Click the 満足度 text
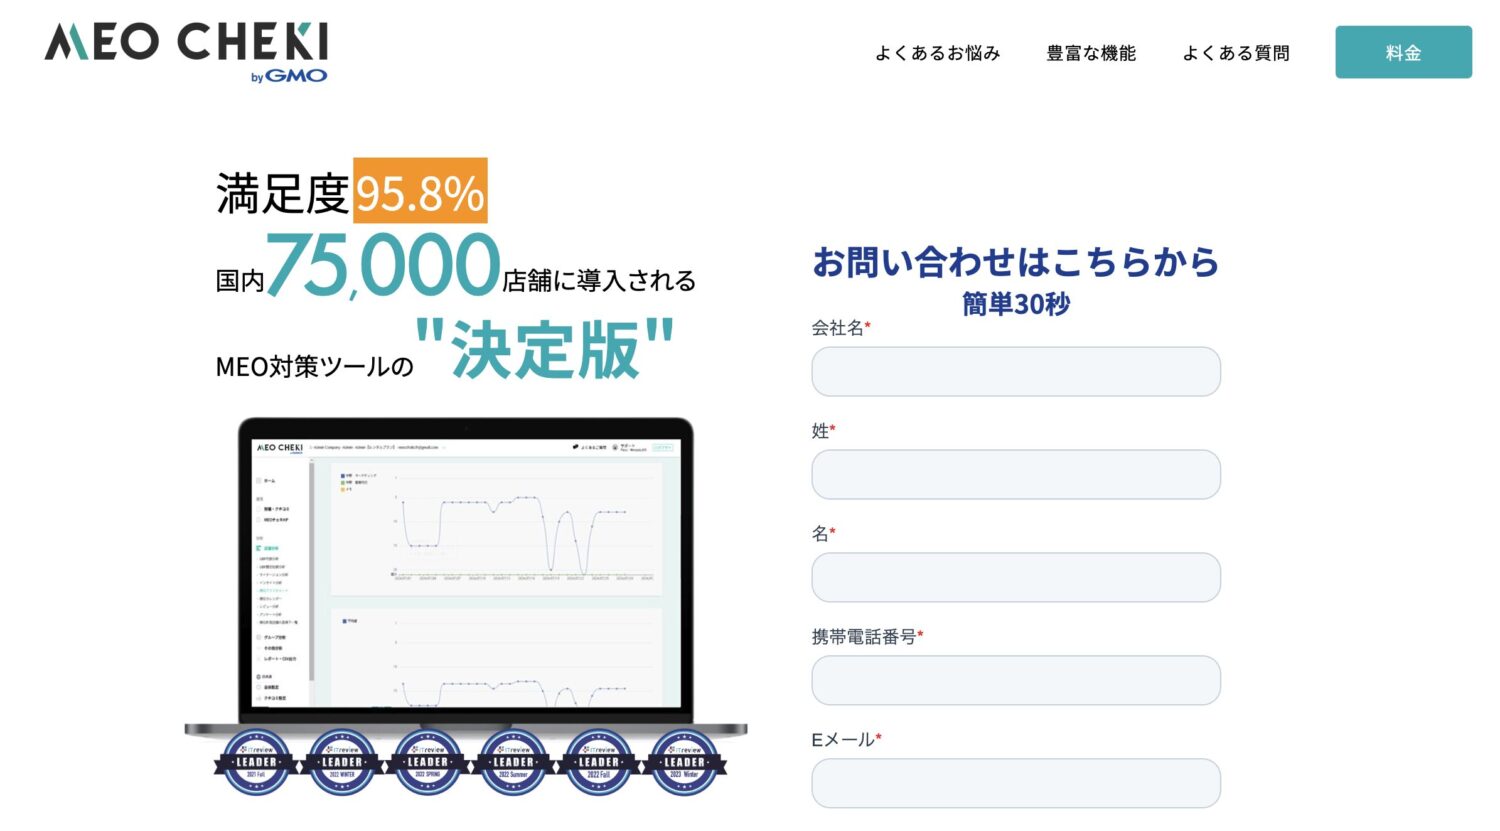The width and height of the screenshot is (1500, 831). pos(283,194)
